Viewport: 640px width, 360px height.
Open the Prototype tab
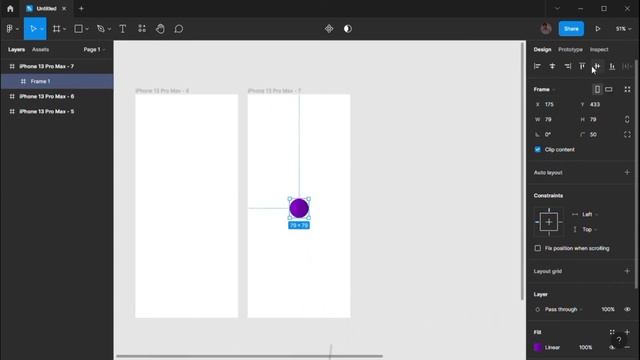pyautogui.click(x=570, y=49)
